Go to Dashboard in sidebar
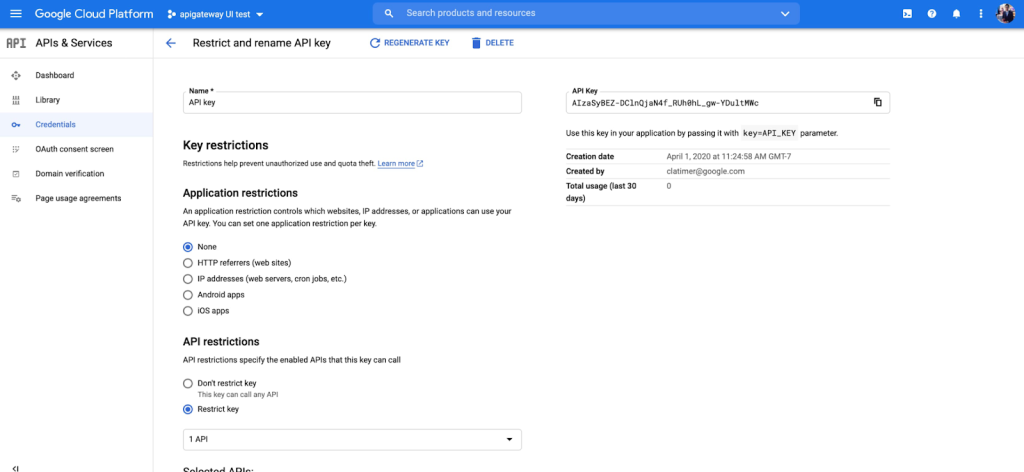The width and height of the screenshot is (1024, 472). point(55,75)
